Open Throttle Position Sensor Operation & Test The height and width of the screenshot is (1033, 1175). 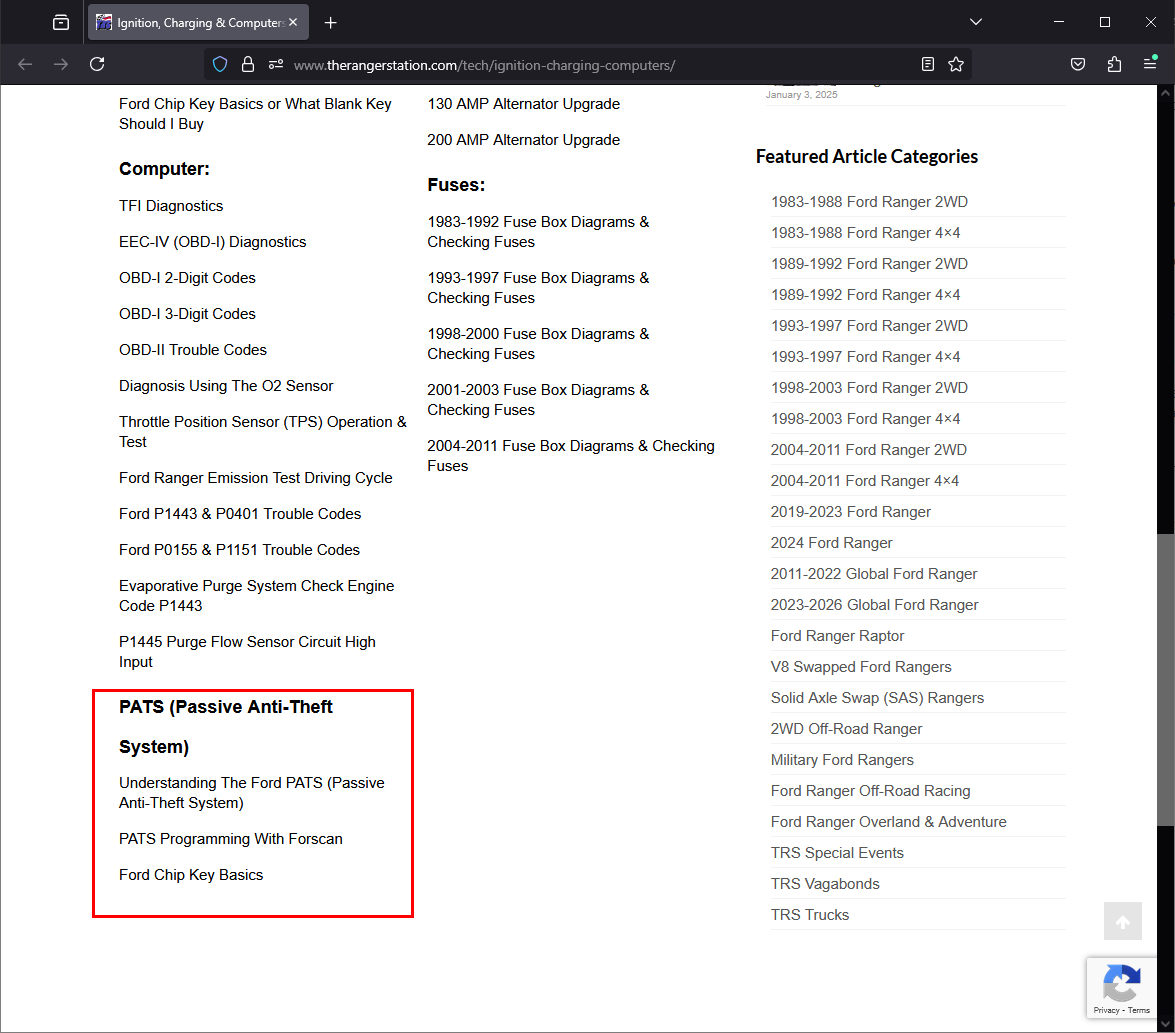pyautogui.click(x=263, y=431)
